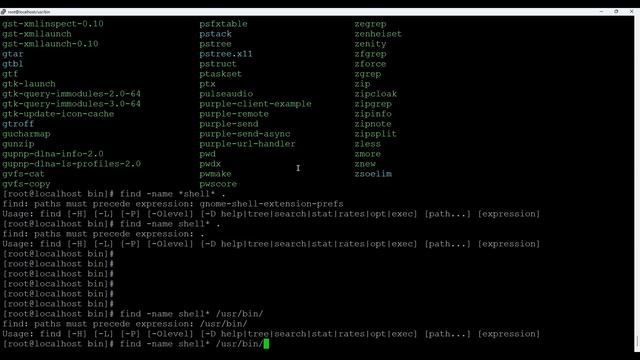The width and height of the screenshot is (640, 360).
Task: Click on 'pwscore' entry
Action: coord(218,184)
